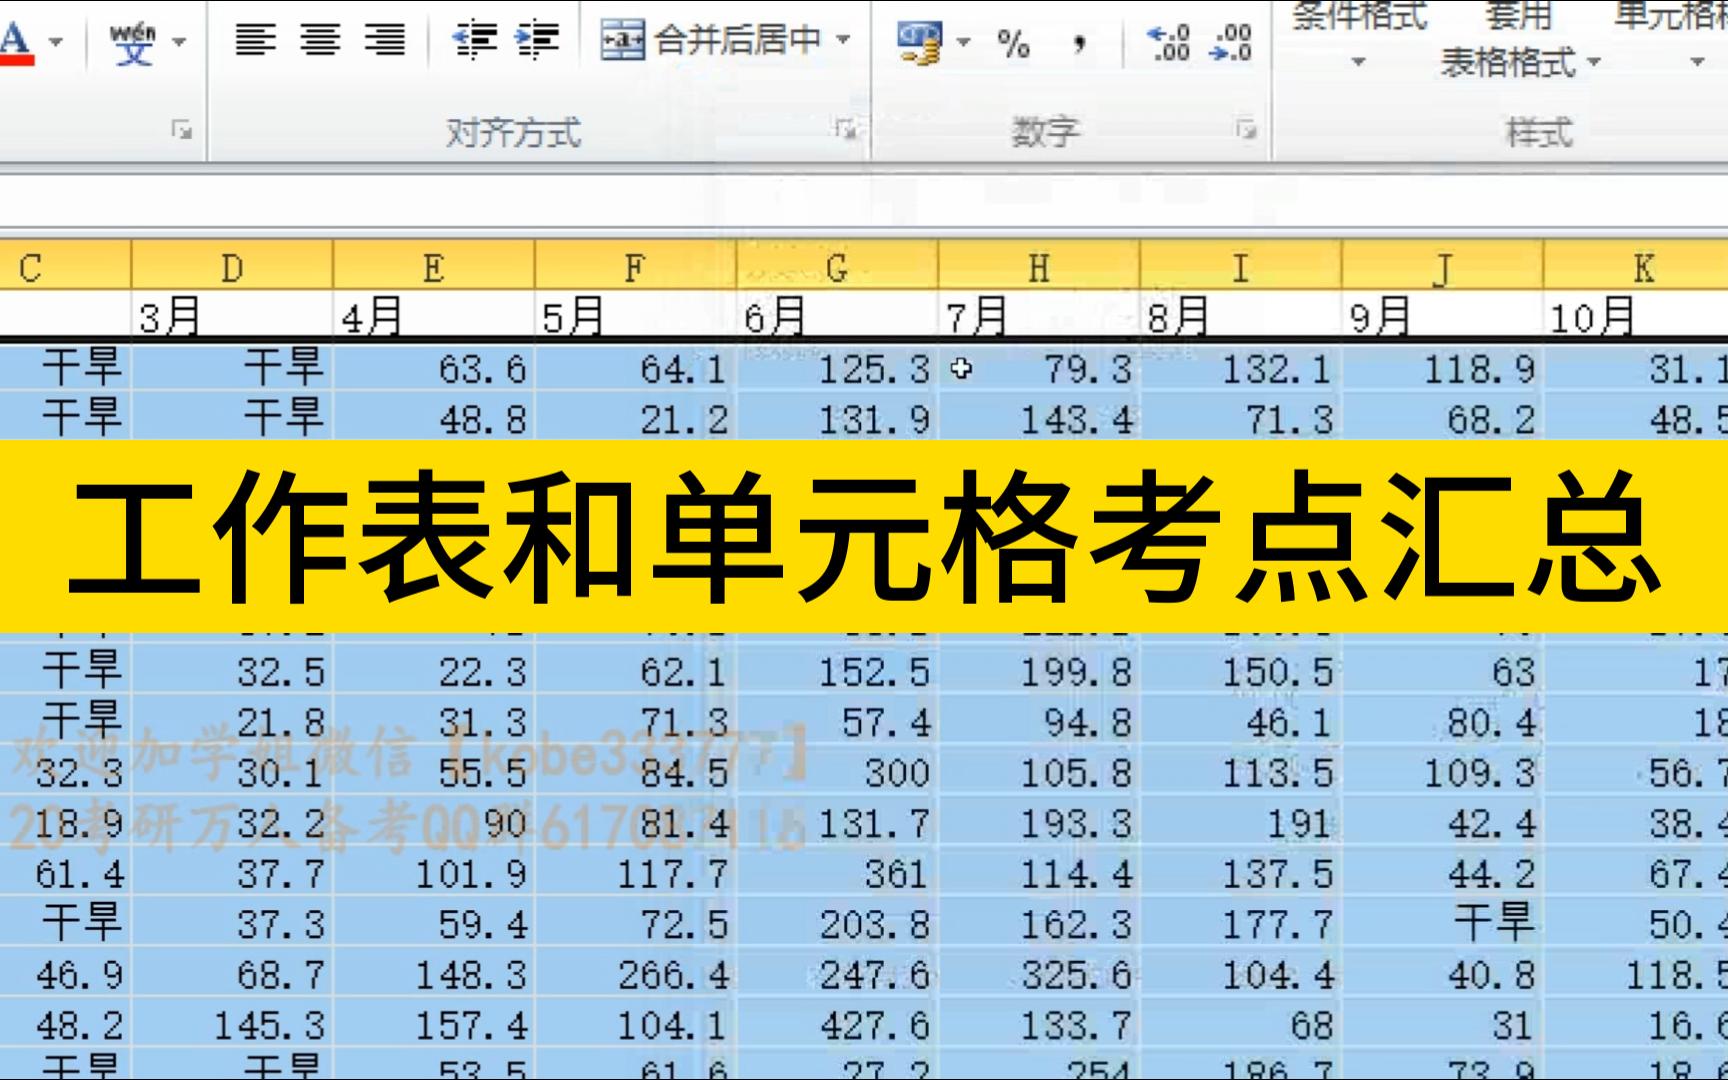The image size is (1728, 1080).
Task: Select the cell containing 118.9
Action: tap(1443, 369)
